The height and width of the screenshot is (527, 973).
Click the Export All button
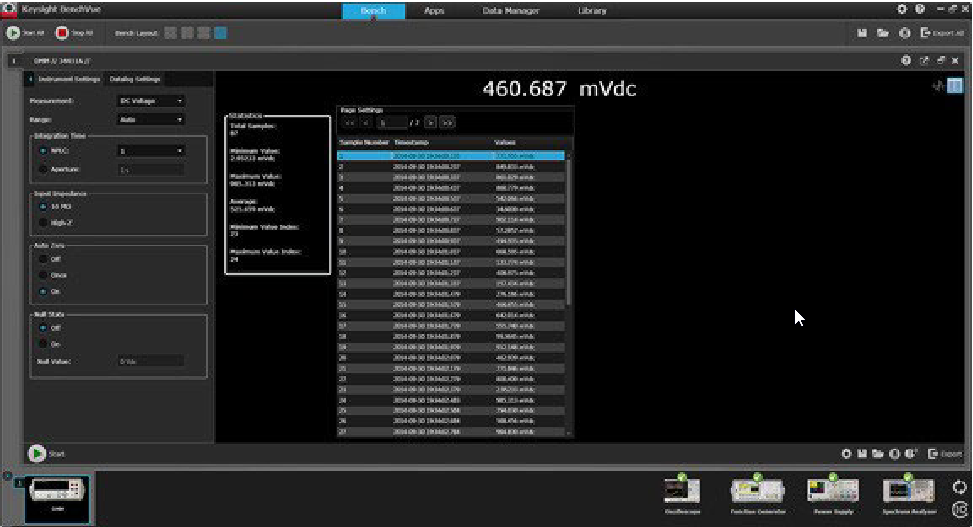tap(943, 33)
